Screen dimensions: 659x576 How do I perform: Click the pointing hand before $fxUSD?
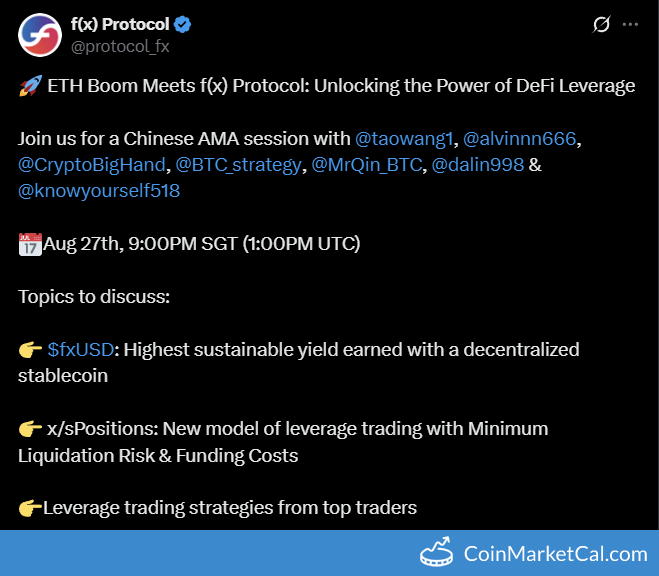pyautogui.click(x=30, y=350)
